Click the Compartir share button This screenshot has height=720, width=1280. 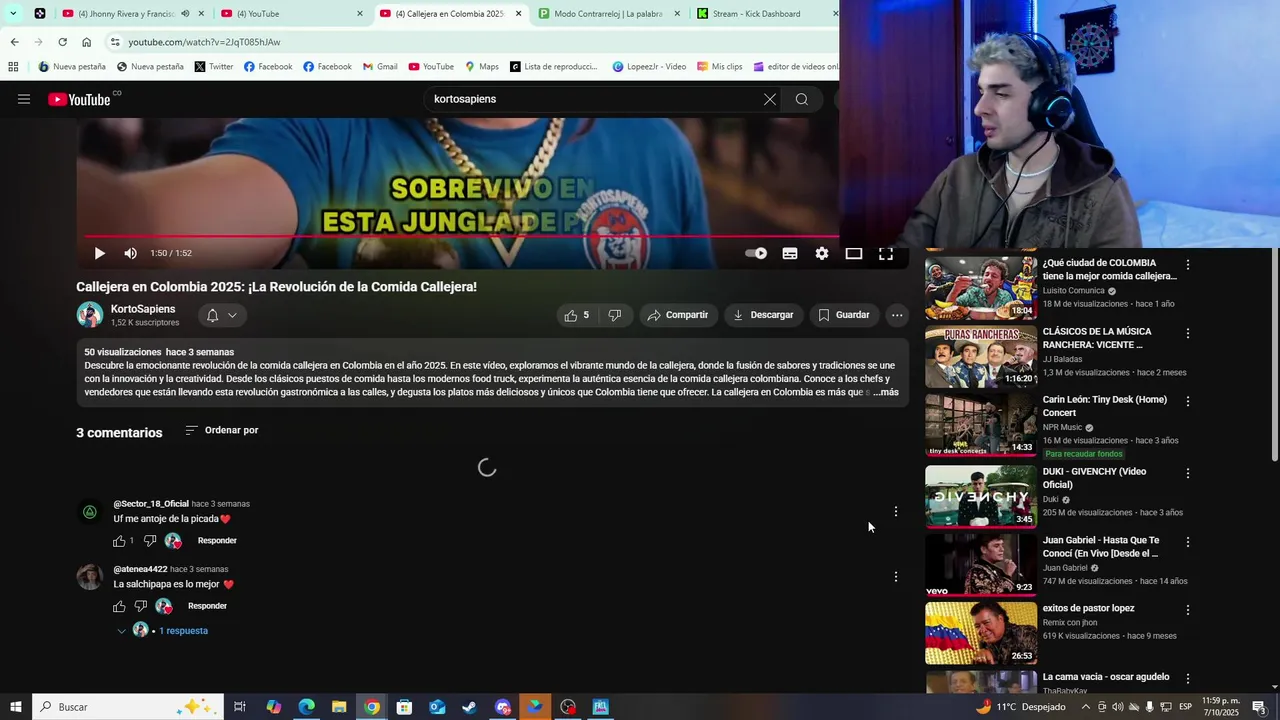pyautogui.click(x=677, y=315)
